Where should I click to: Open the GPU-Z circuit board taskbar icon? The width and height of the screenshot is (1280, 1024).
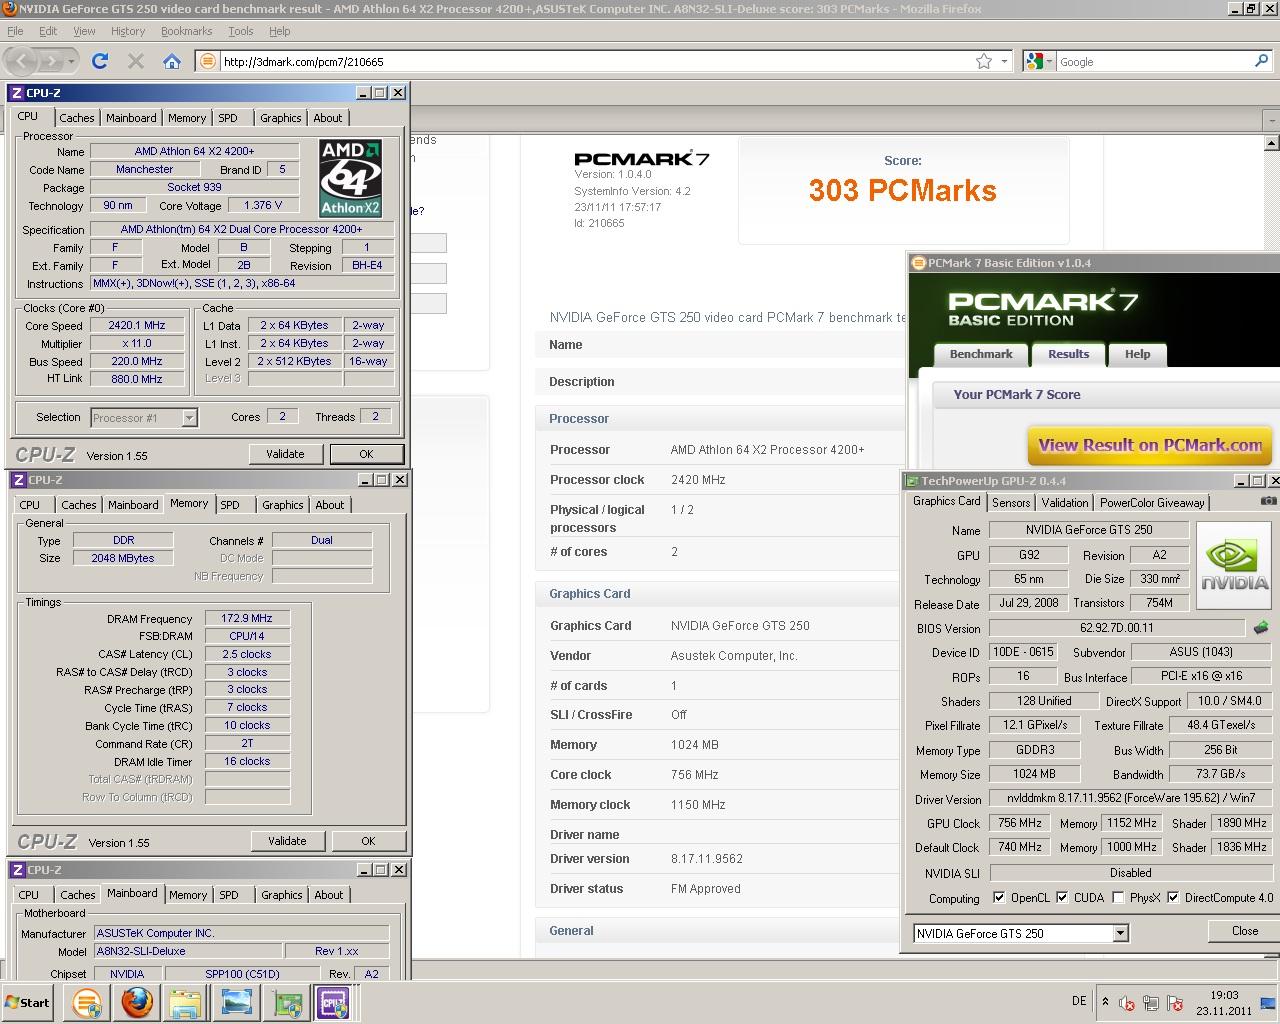pyautogui.click(x=287, y=1002)
